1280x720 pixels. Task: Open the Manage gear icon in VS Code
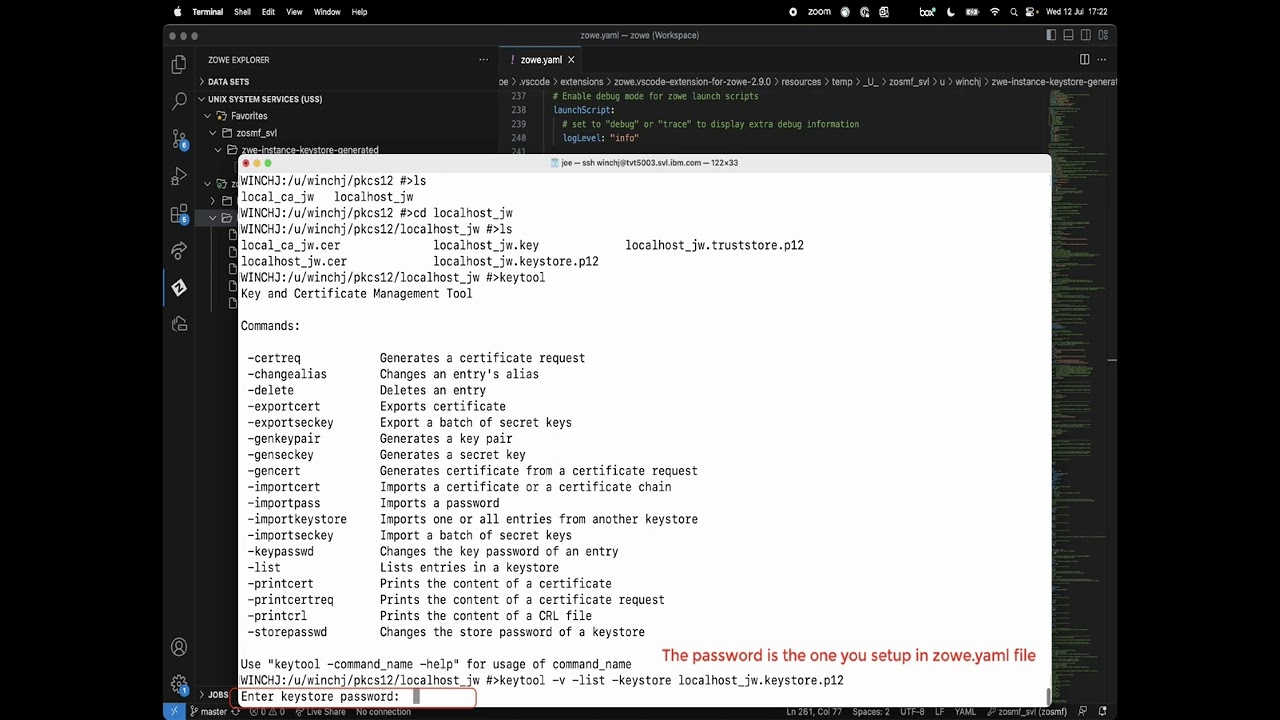(x=179, y=685)
